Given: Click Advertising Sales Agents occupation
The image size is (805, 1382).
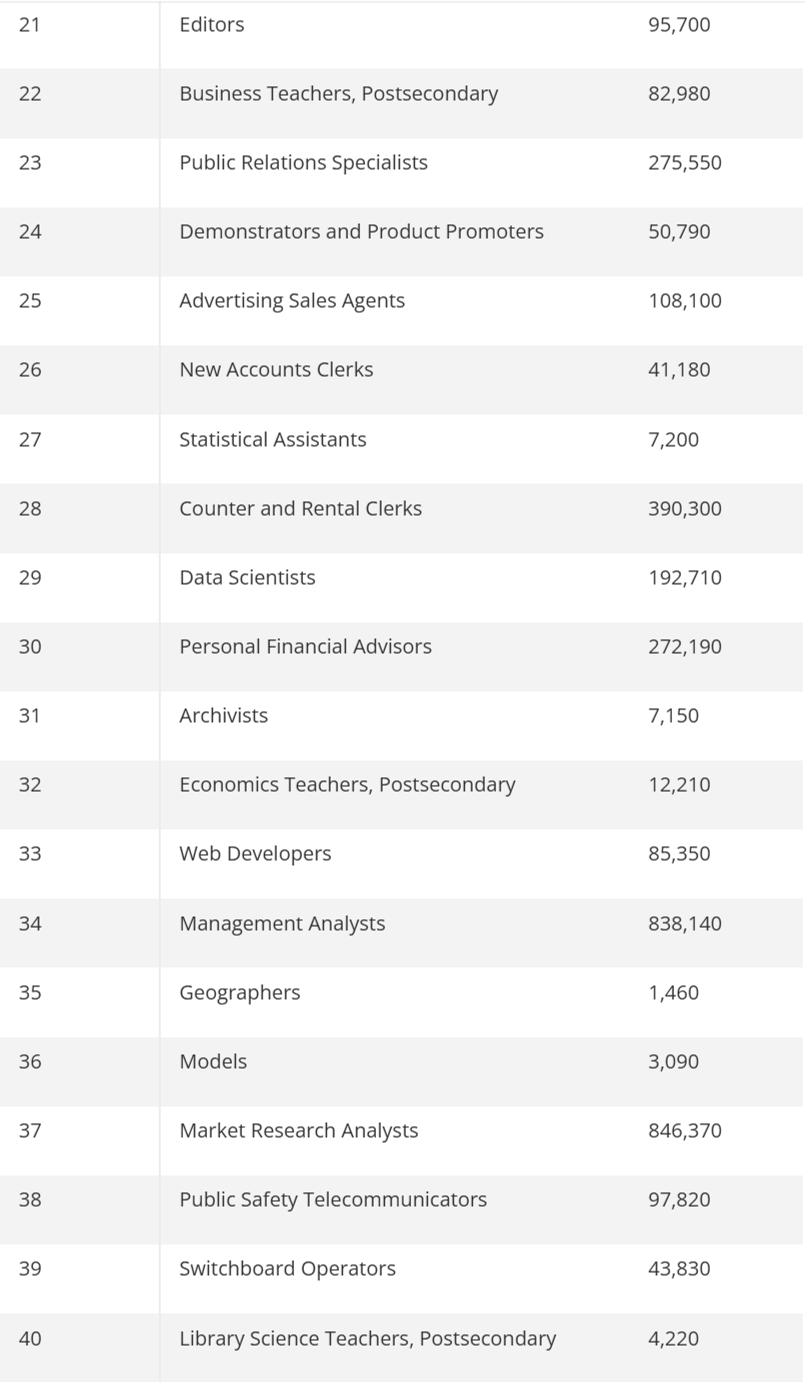Looking at the screenshot, I should coord(292,301).
